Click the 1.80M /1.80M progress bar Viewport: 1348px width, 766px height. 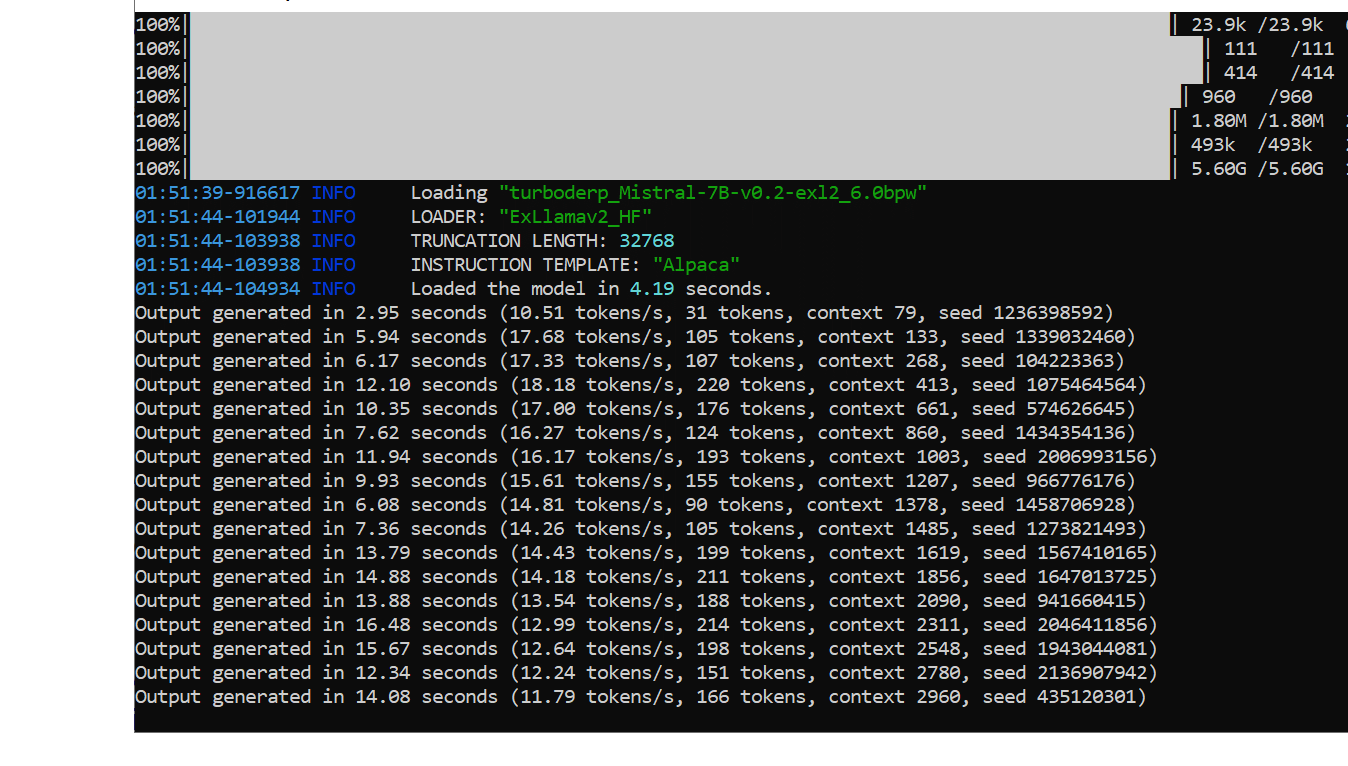680,121
